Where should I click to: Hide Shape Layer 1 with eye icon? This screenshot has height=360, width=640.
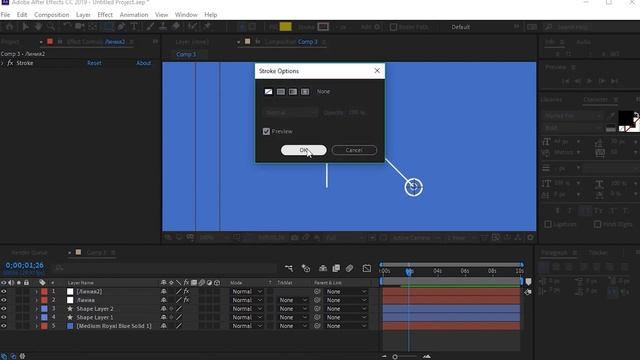pyautogui.click(x=4, y=317)
